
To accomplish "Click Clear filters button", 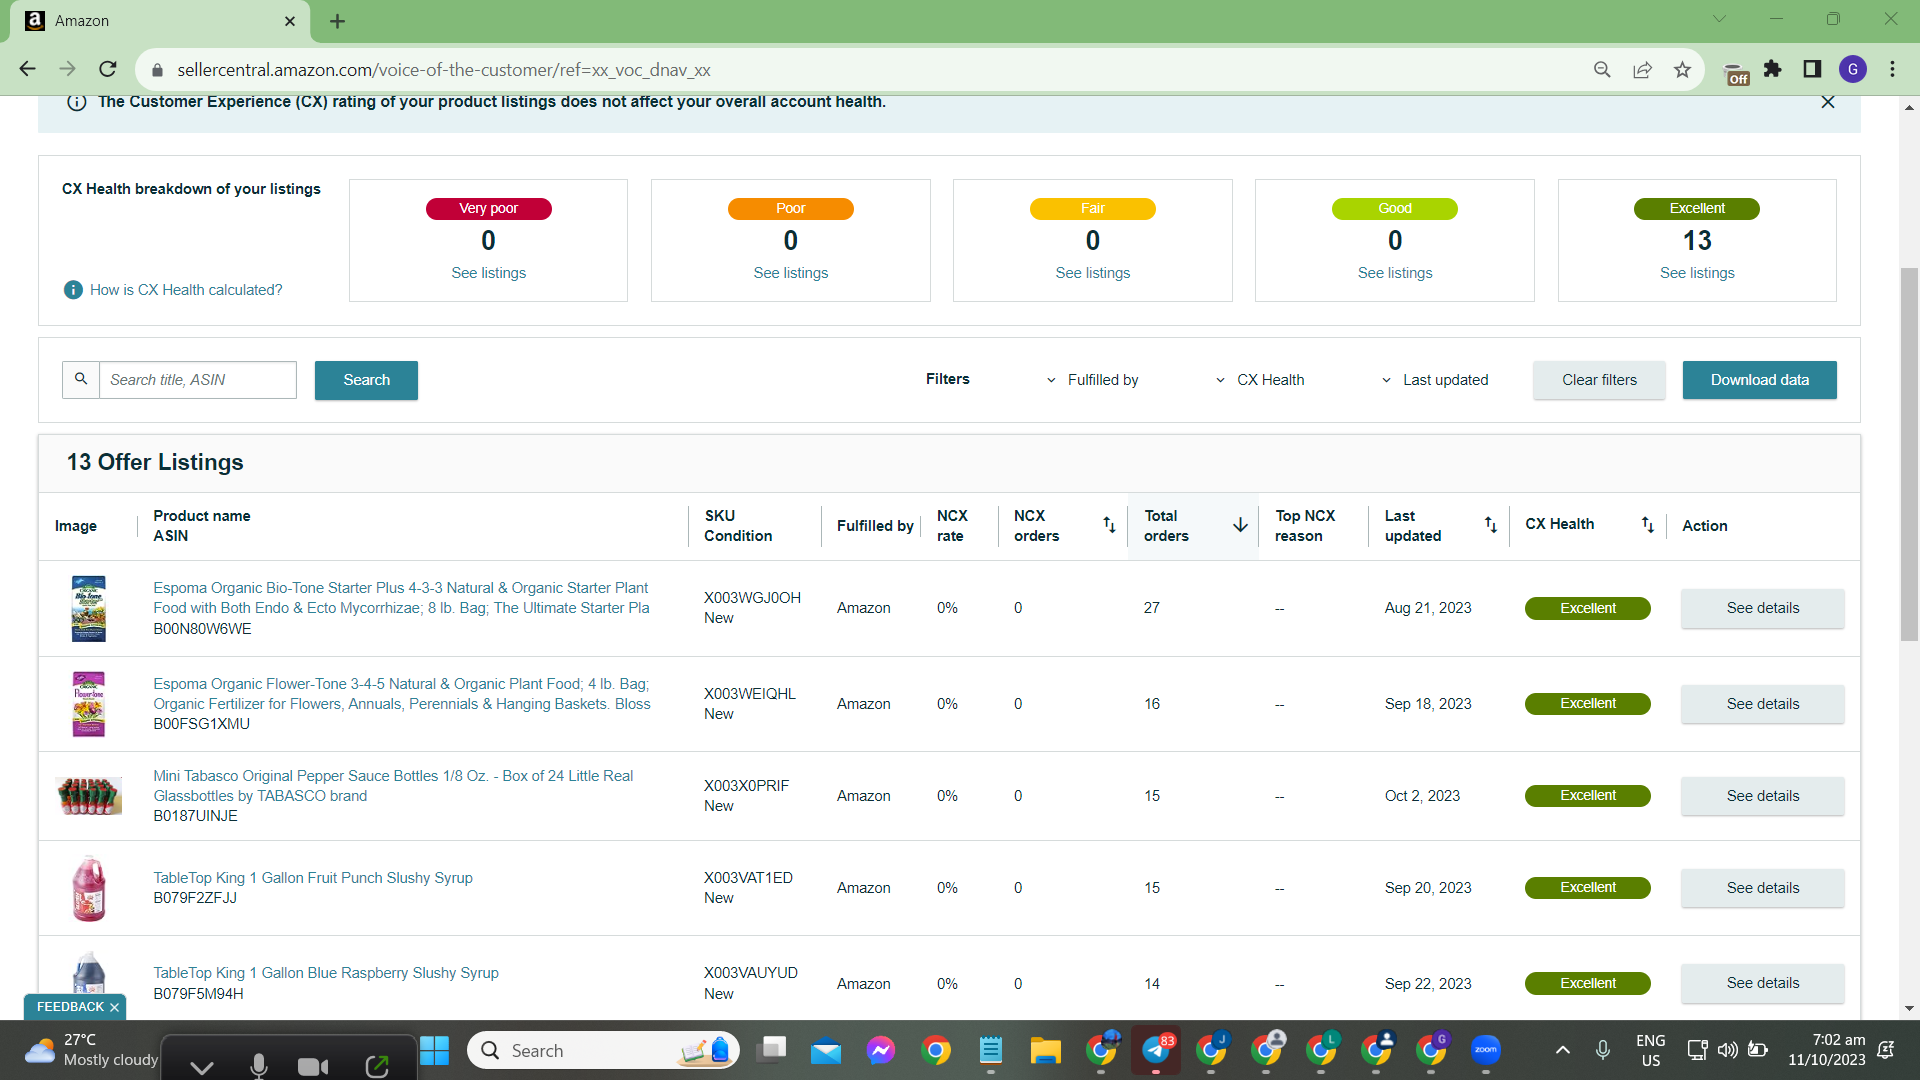I will tap(1599, 380).
